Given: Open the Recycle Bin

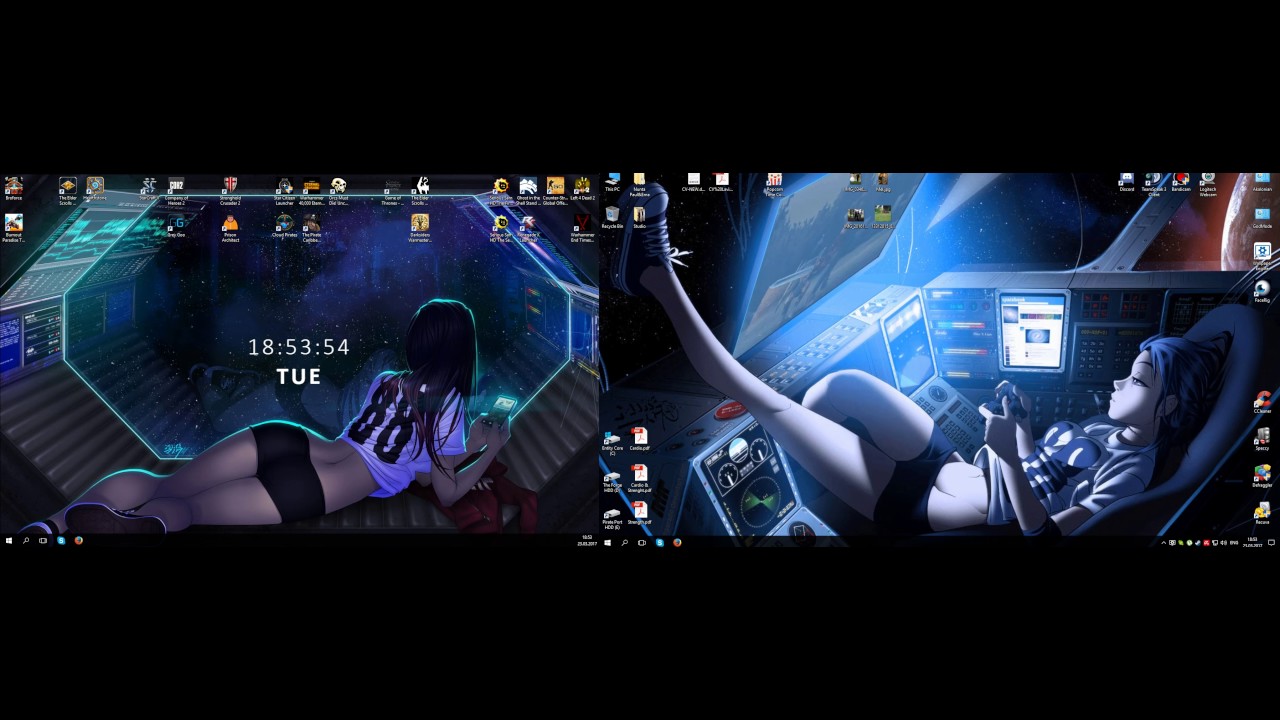Looking at the screenshot, I should tap(612, 215).
